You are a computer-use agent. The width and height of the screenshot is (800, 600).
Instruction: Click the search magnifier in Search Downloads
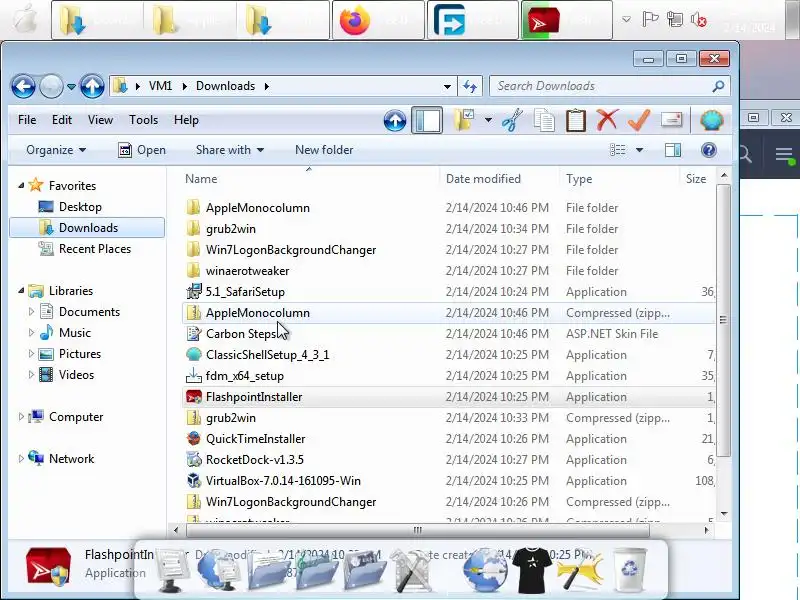[718, 86]
